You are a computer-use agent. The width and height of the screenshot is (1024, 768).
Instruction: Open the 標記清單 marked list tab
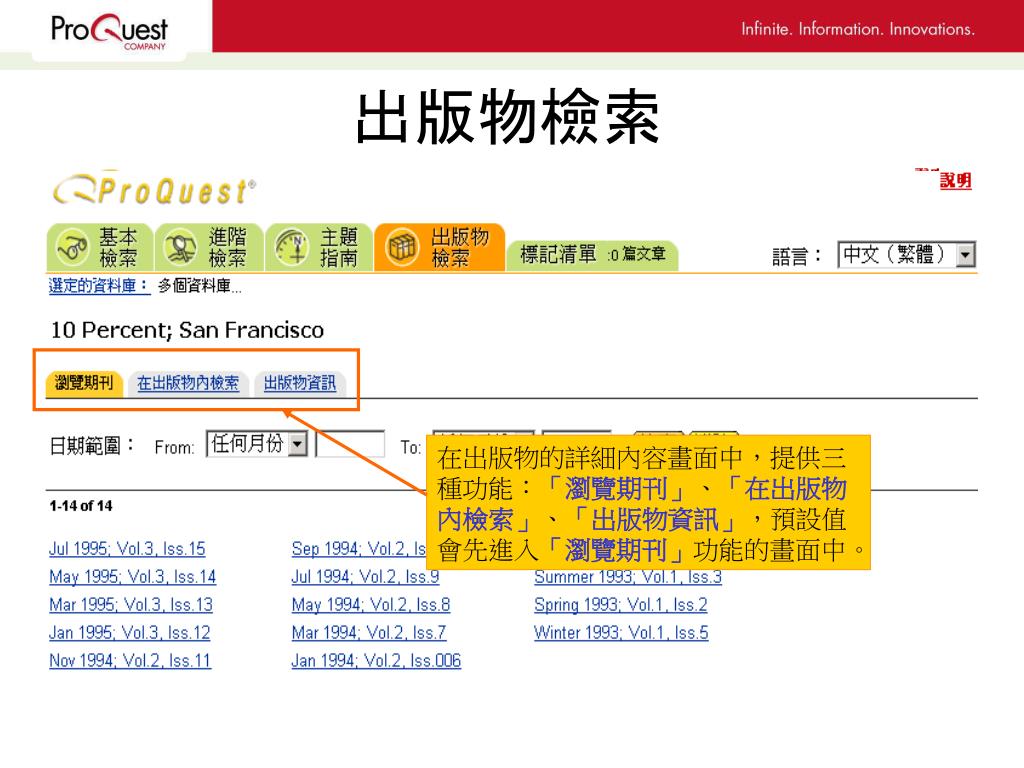[x=592, y=254]
